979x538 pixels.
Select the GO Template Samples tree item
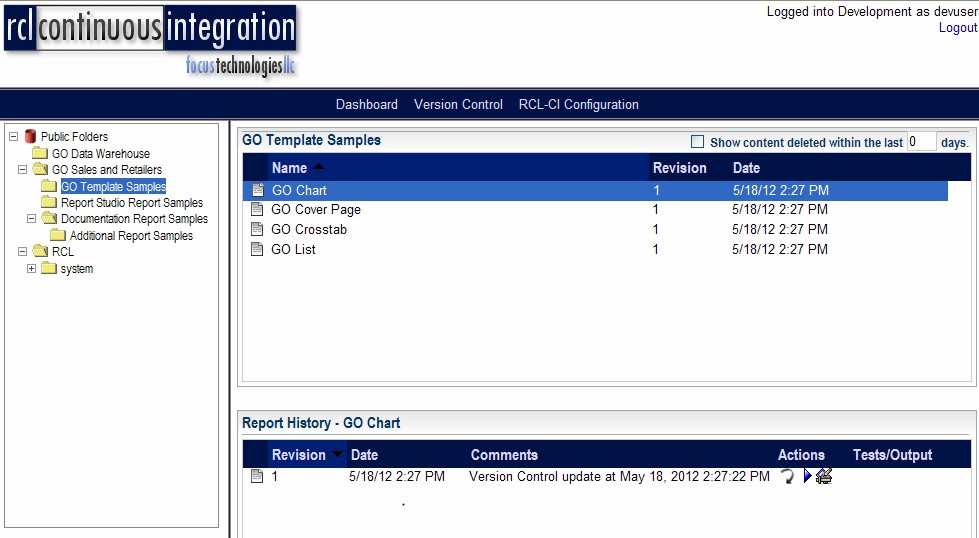(113, 186)
